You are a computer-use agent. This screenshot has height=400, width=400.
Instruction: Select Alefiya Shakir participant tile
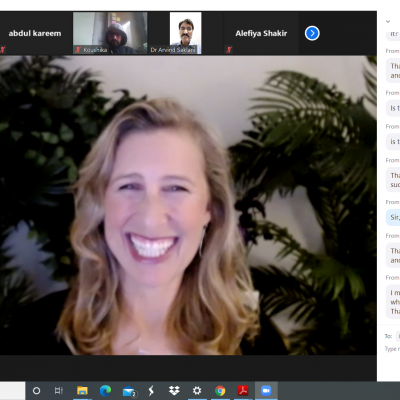coord(261,33)
